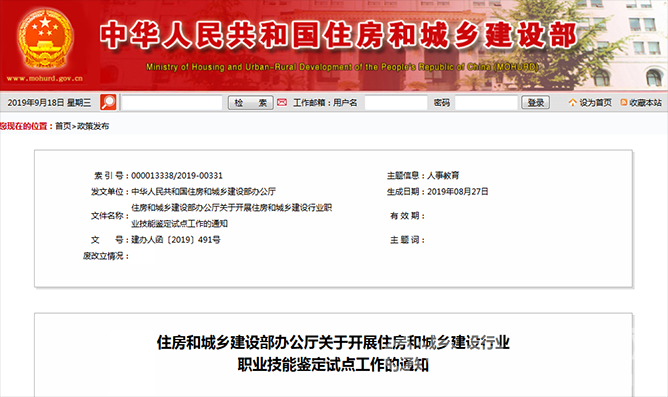
Task: Click the 有效期 label
Action: (407, 216)
